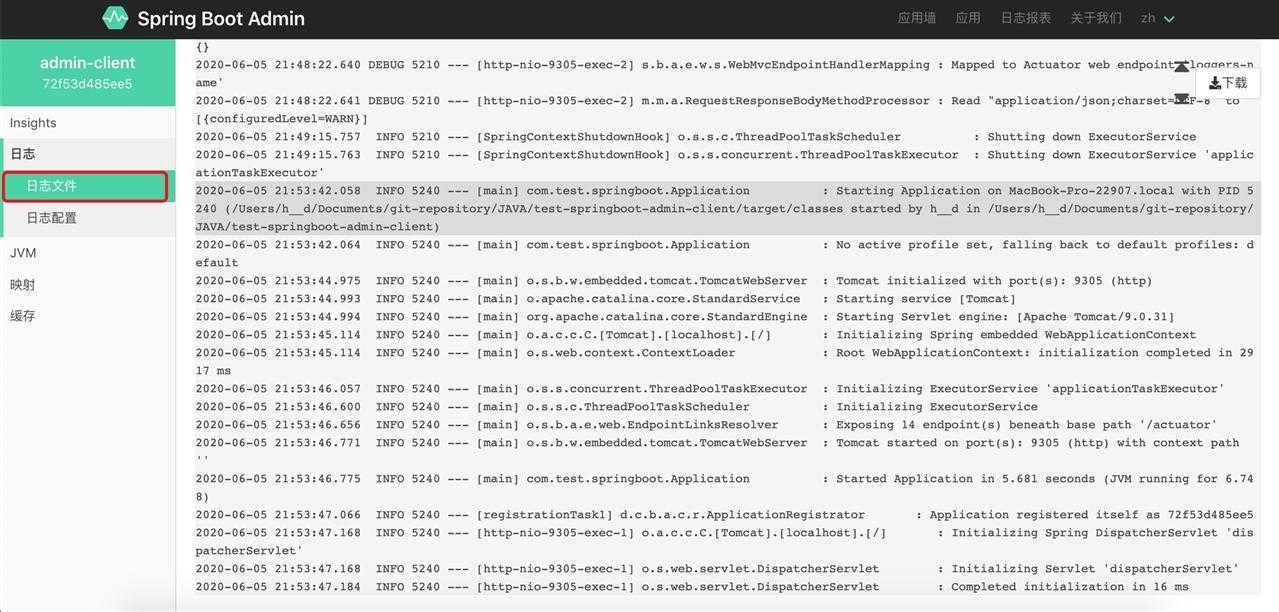Image resolution: width=1279 pixels, height=612 pixels.
Task: Select 日志文件 in the sidebar
Action: 85,186
